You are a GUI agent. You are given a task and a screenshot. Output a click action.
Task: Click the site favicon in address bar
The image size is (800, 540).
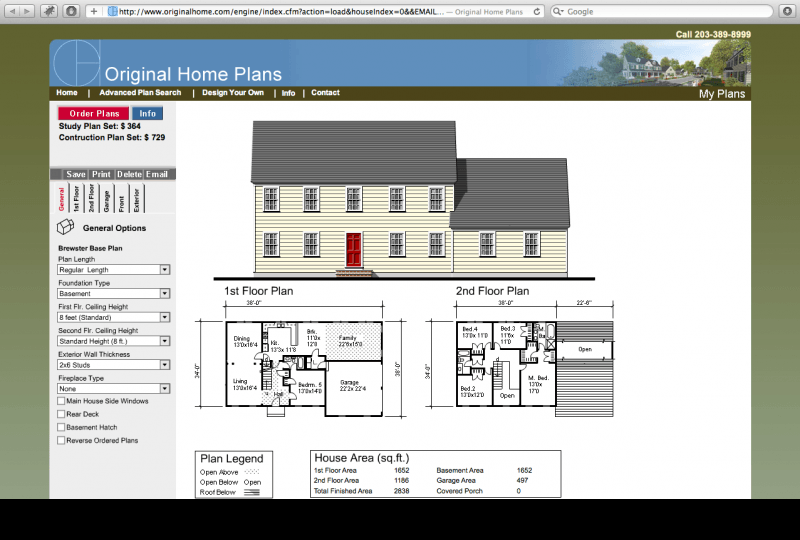point(113,11)
